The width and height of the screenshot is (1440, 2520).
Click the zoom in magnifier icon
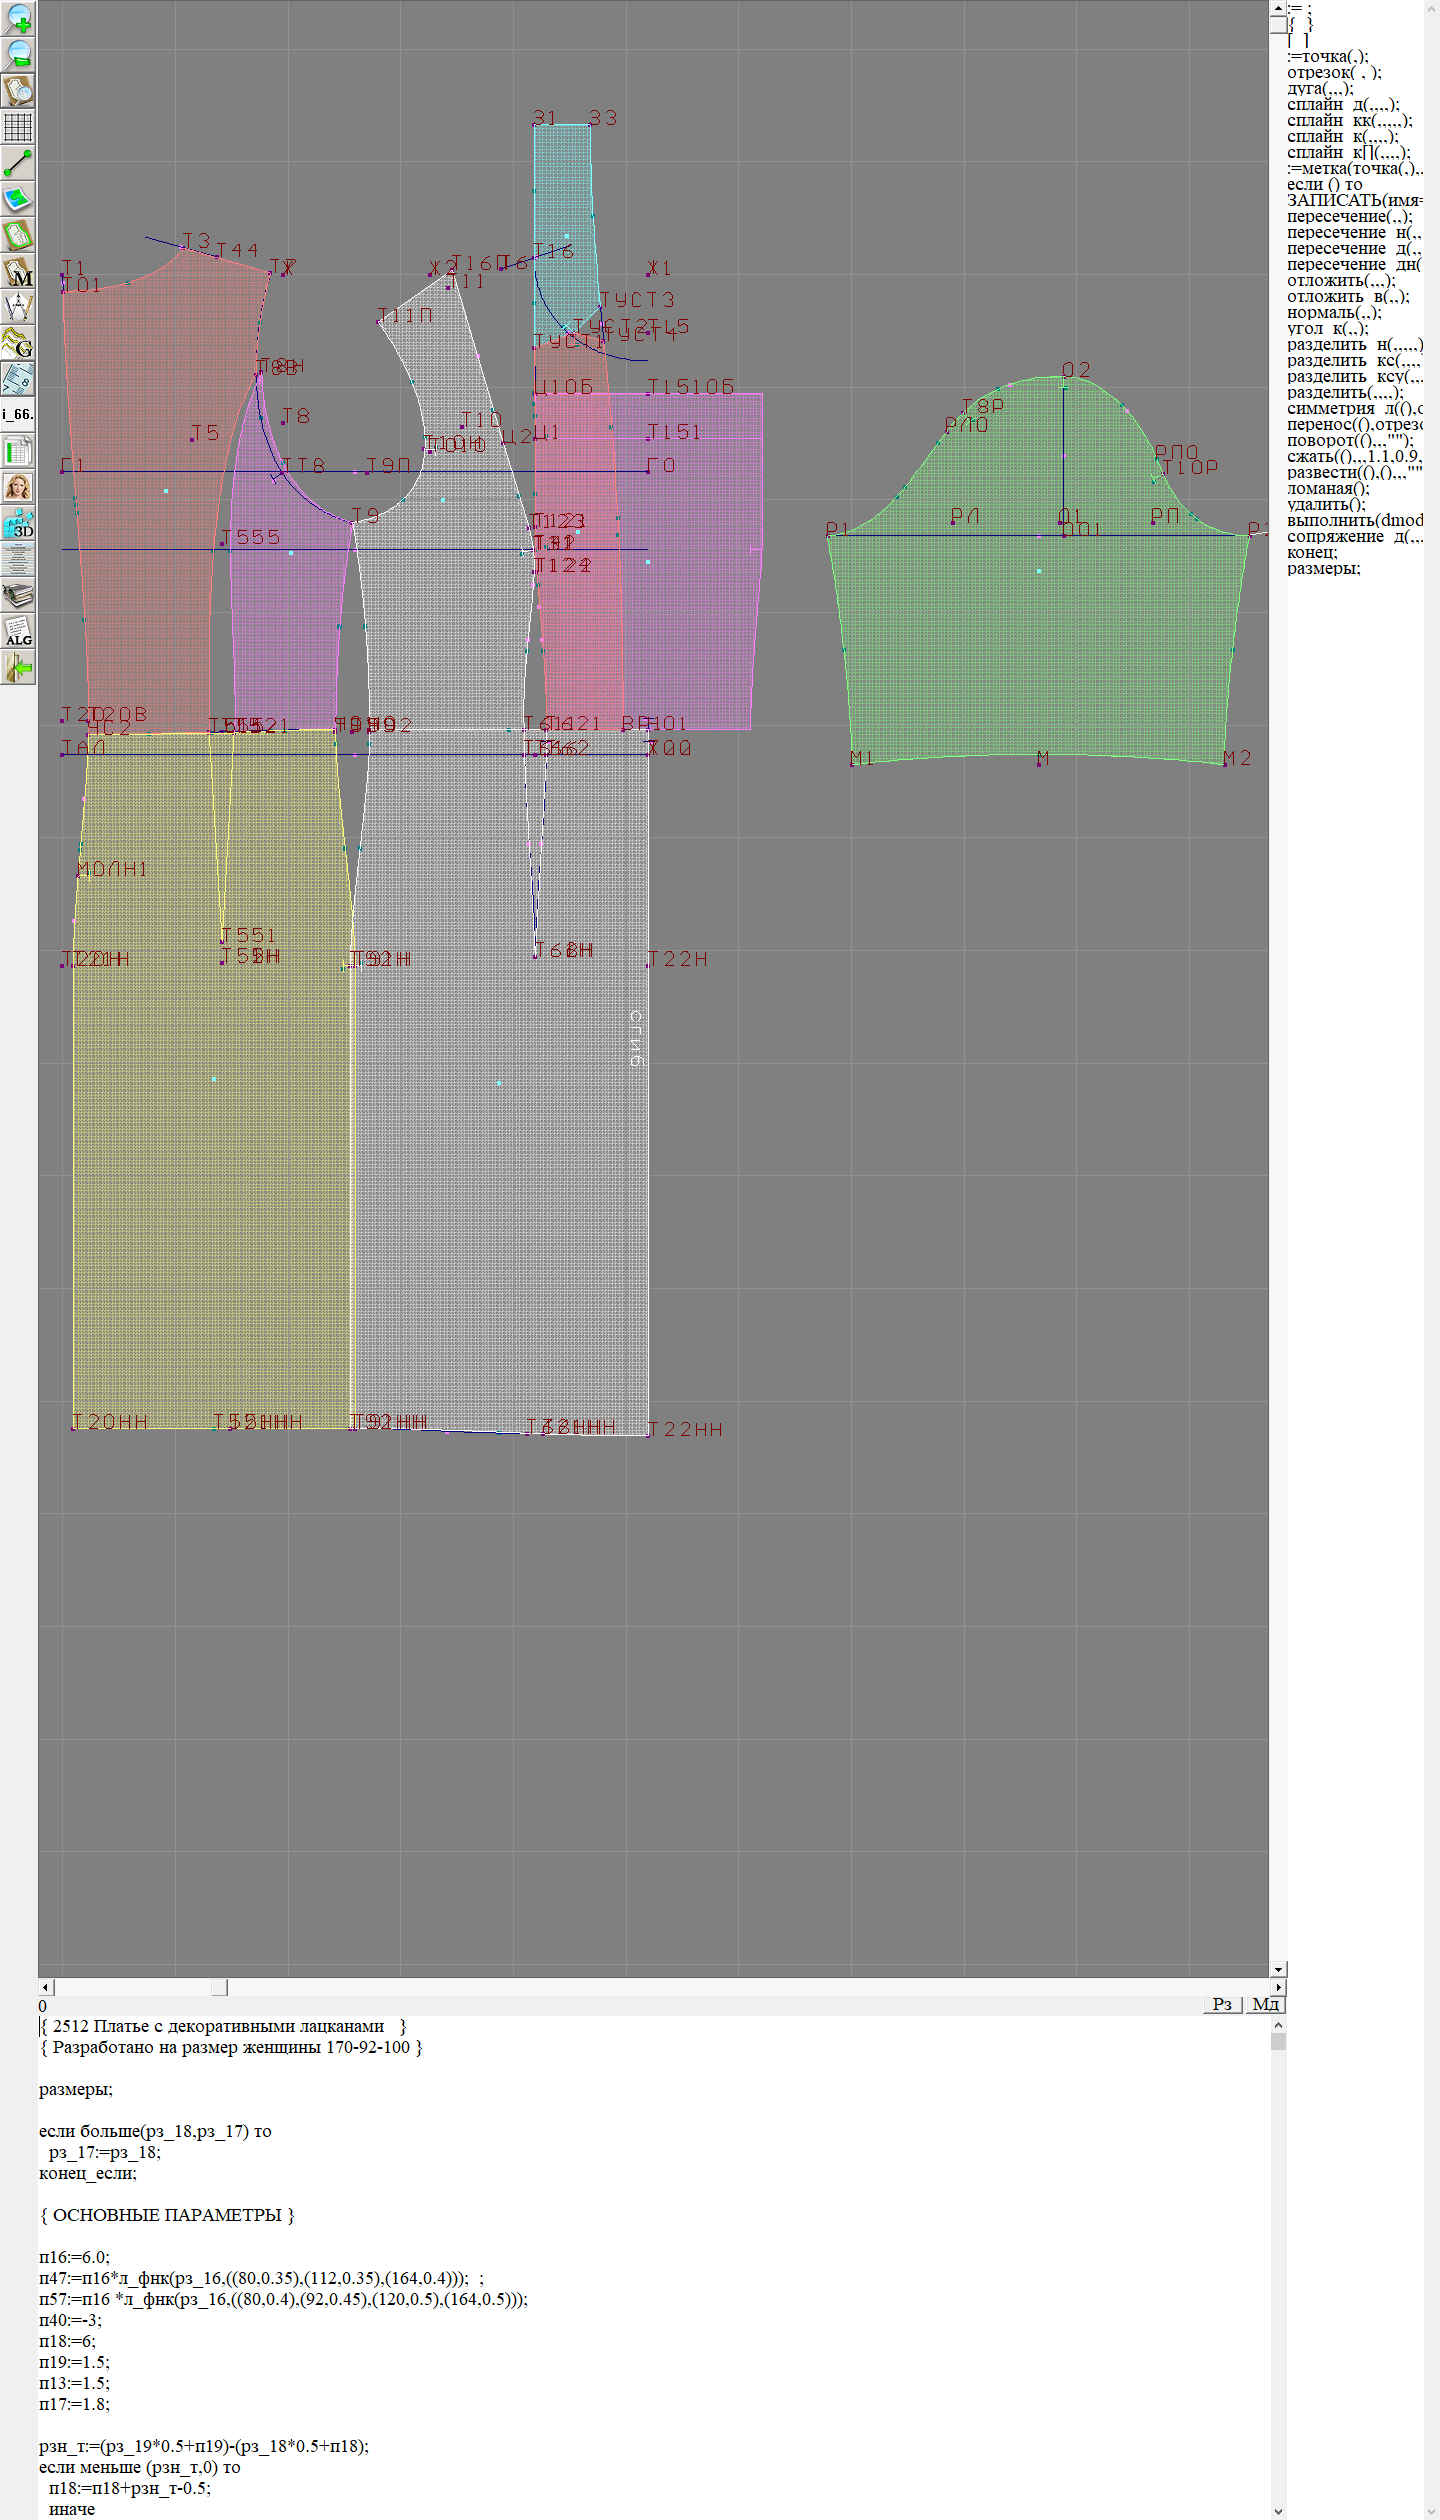coord(18,18)
